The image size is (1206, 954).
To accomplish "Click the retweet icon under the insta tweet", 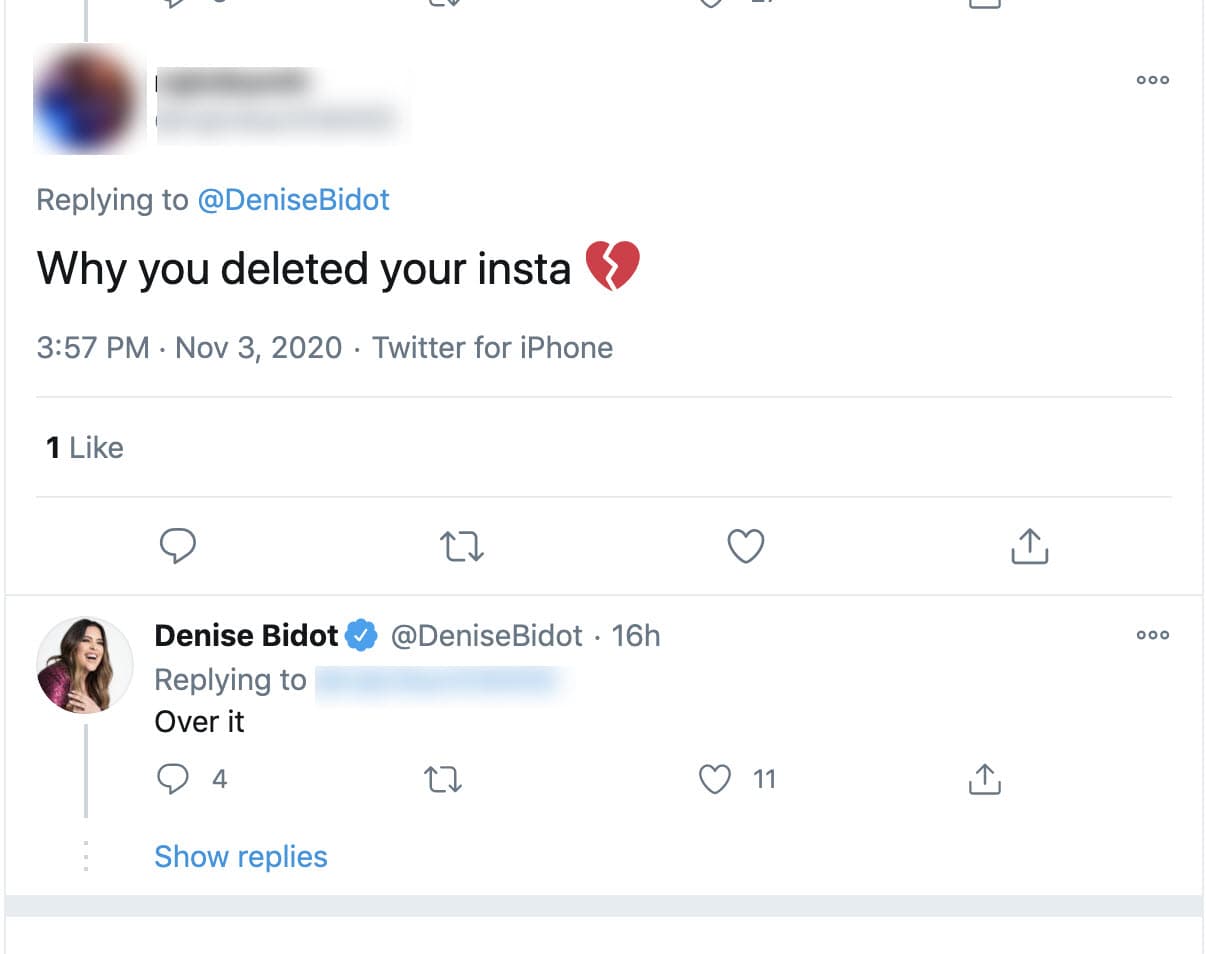I will [x=461, y=546].
